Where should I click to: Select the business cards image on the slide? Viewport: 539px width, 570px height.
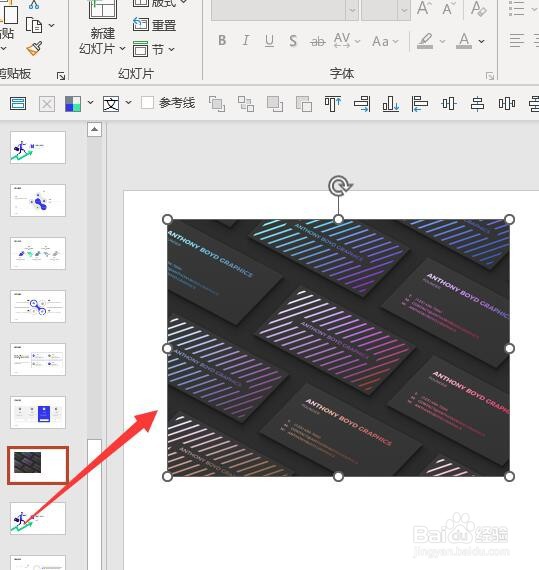pyautogui.click(x=338, y=348)
